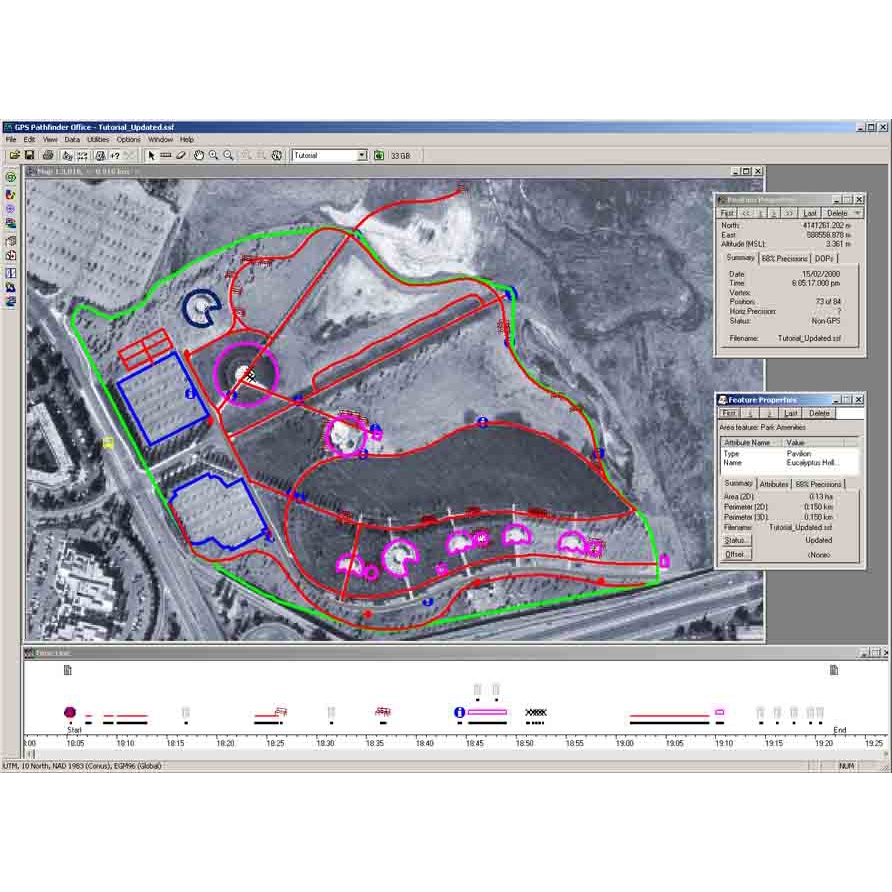Click the Offset... button
This screenshot has height=892, width=892.
(736, 554)
